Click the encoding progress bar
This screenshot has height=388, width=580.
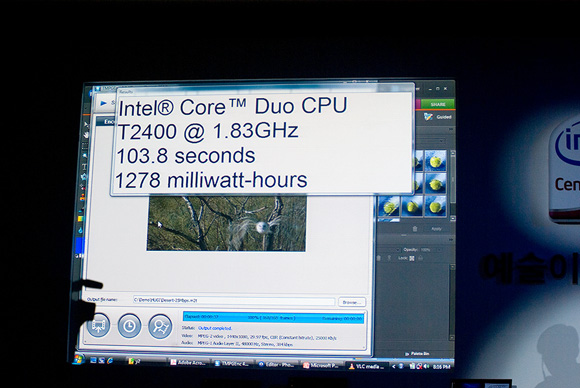pos(273,318)
